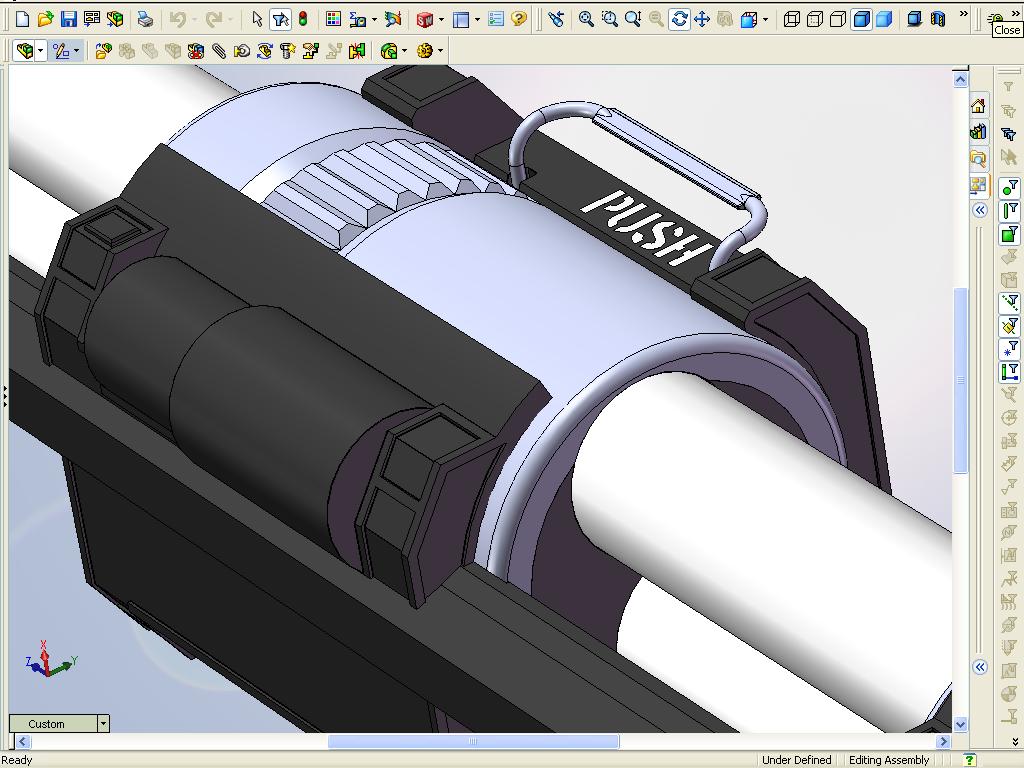The height and width of the screenshot is (768, 1024).
Task: Enable the Filter Vertices selection filter
Action: coord(1009,186)
